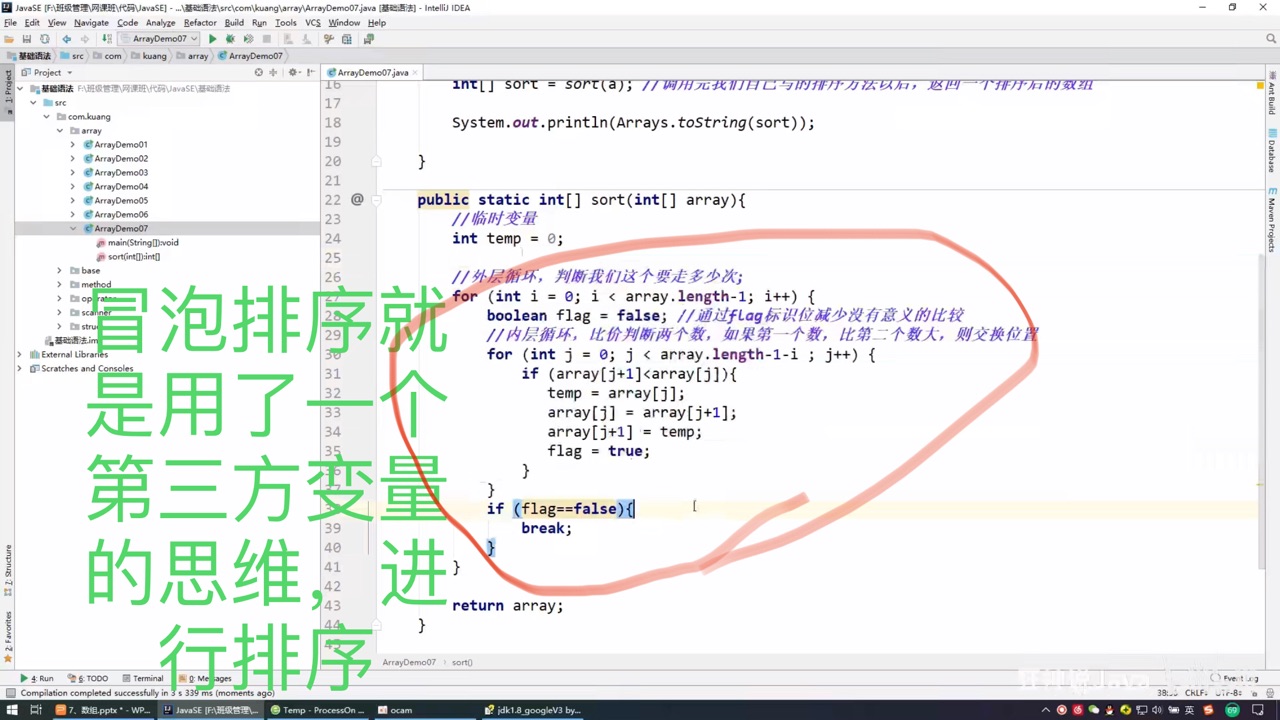
Task: Click the Run with Coverage icon
Action: tap(248, 38)
